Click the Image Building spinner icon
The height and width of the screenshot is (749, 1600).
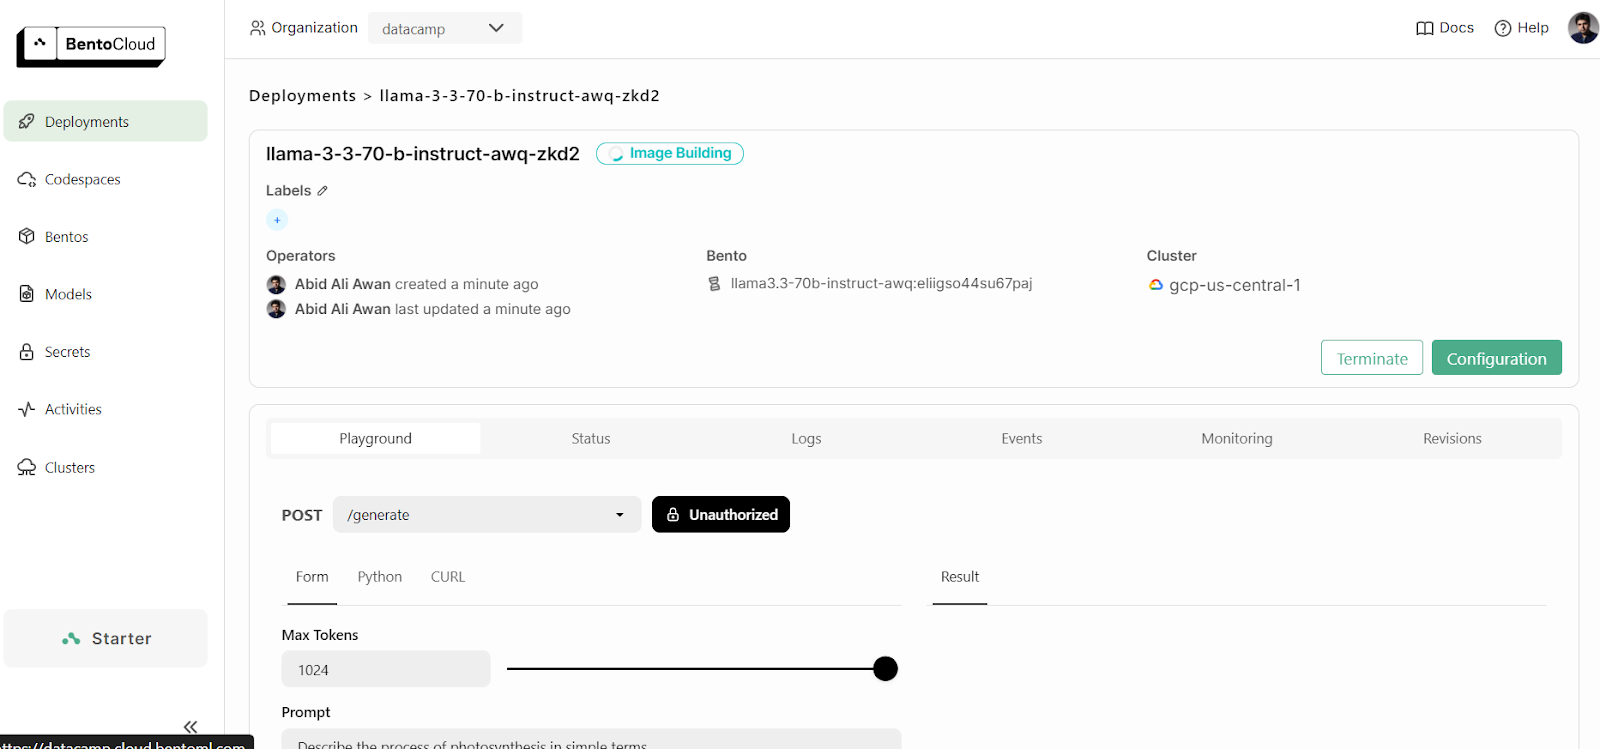pos(616,154)
